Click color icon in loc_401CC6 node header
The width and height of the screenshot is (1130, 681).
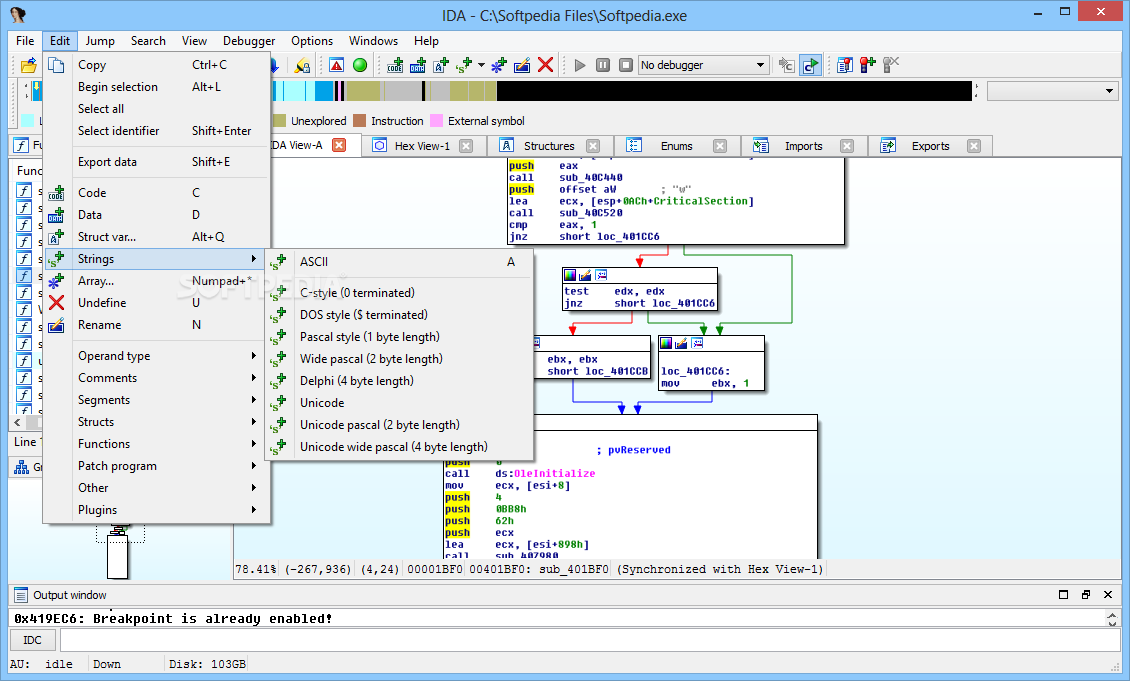pos(666,343)
